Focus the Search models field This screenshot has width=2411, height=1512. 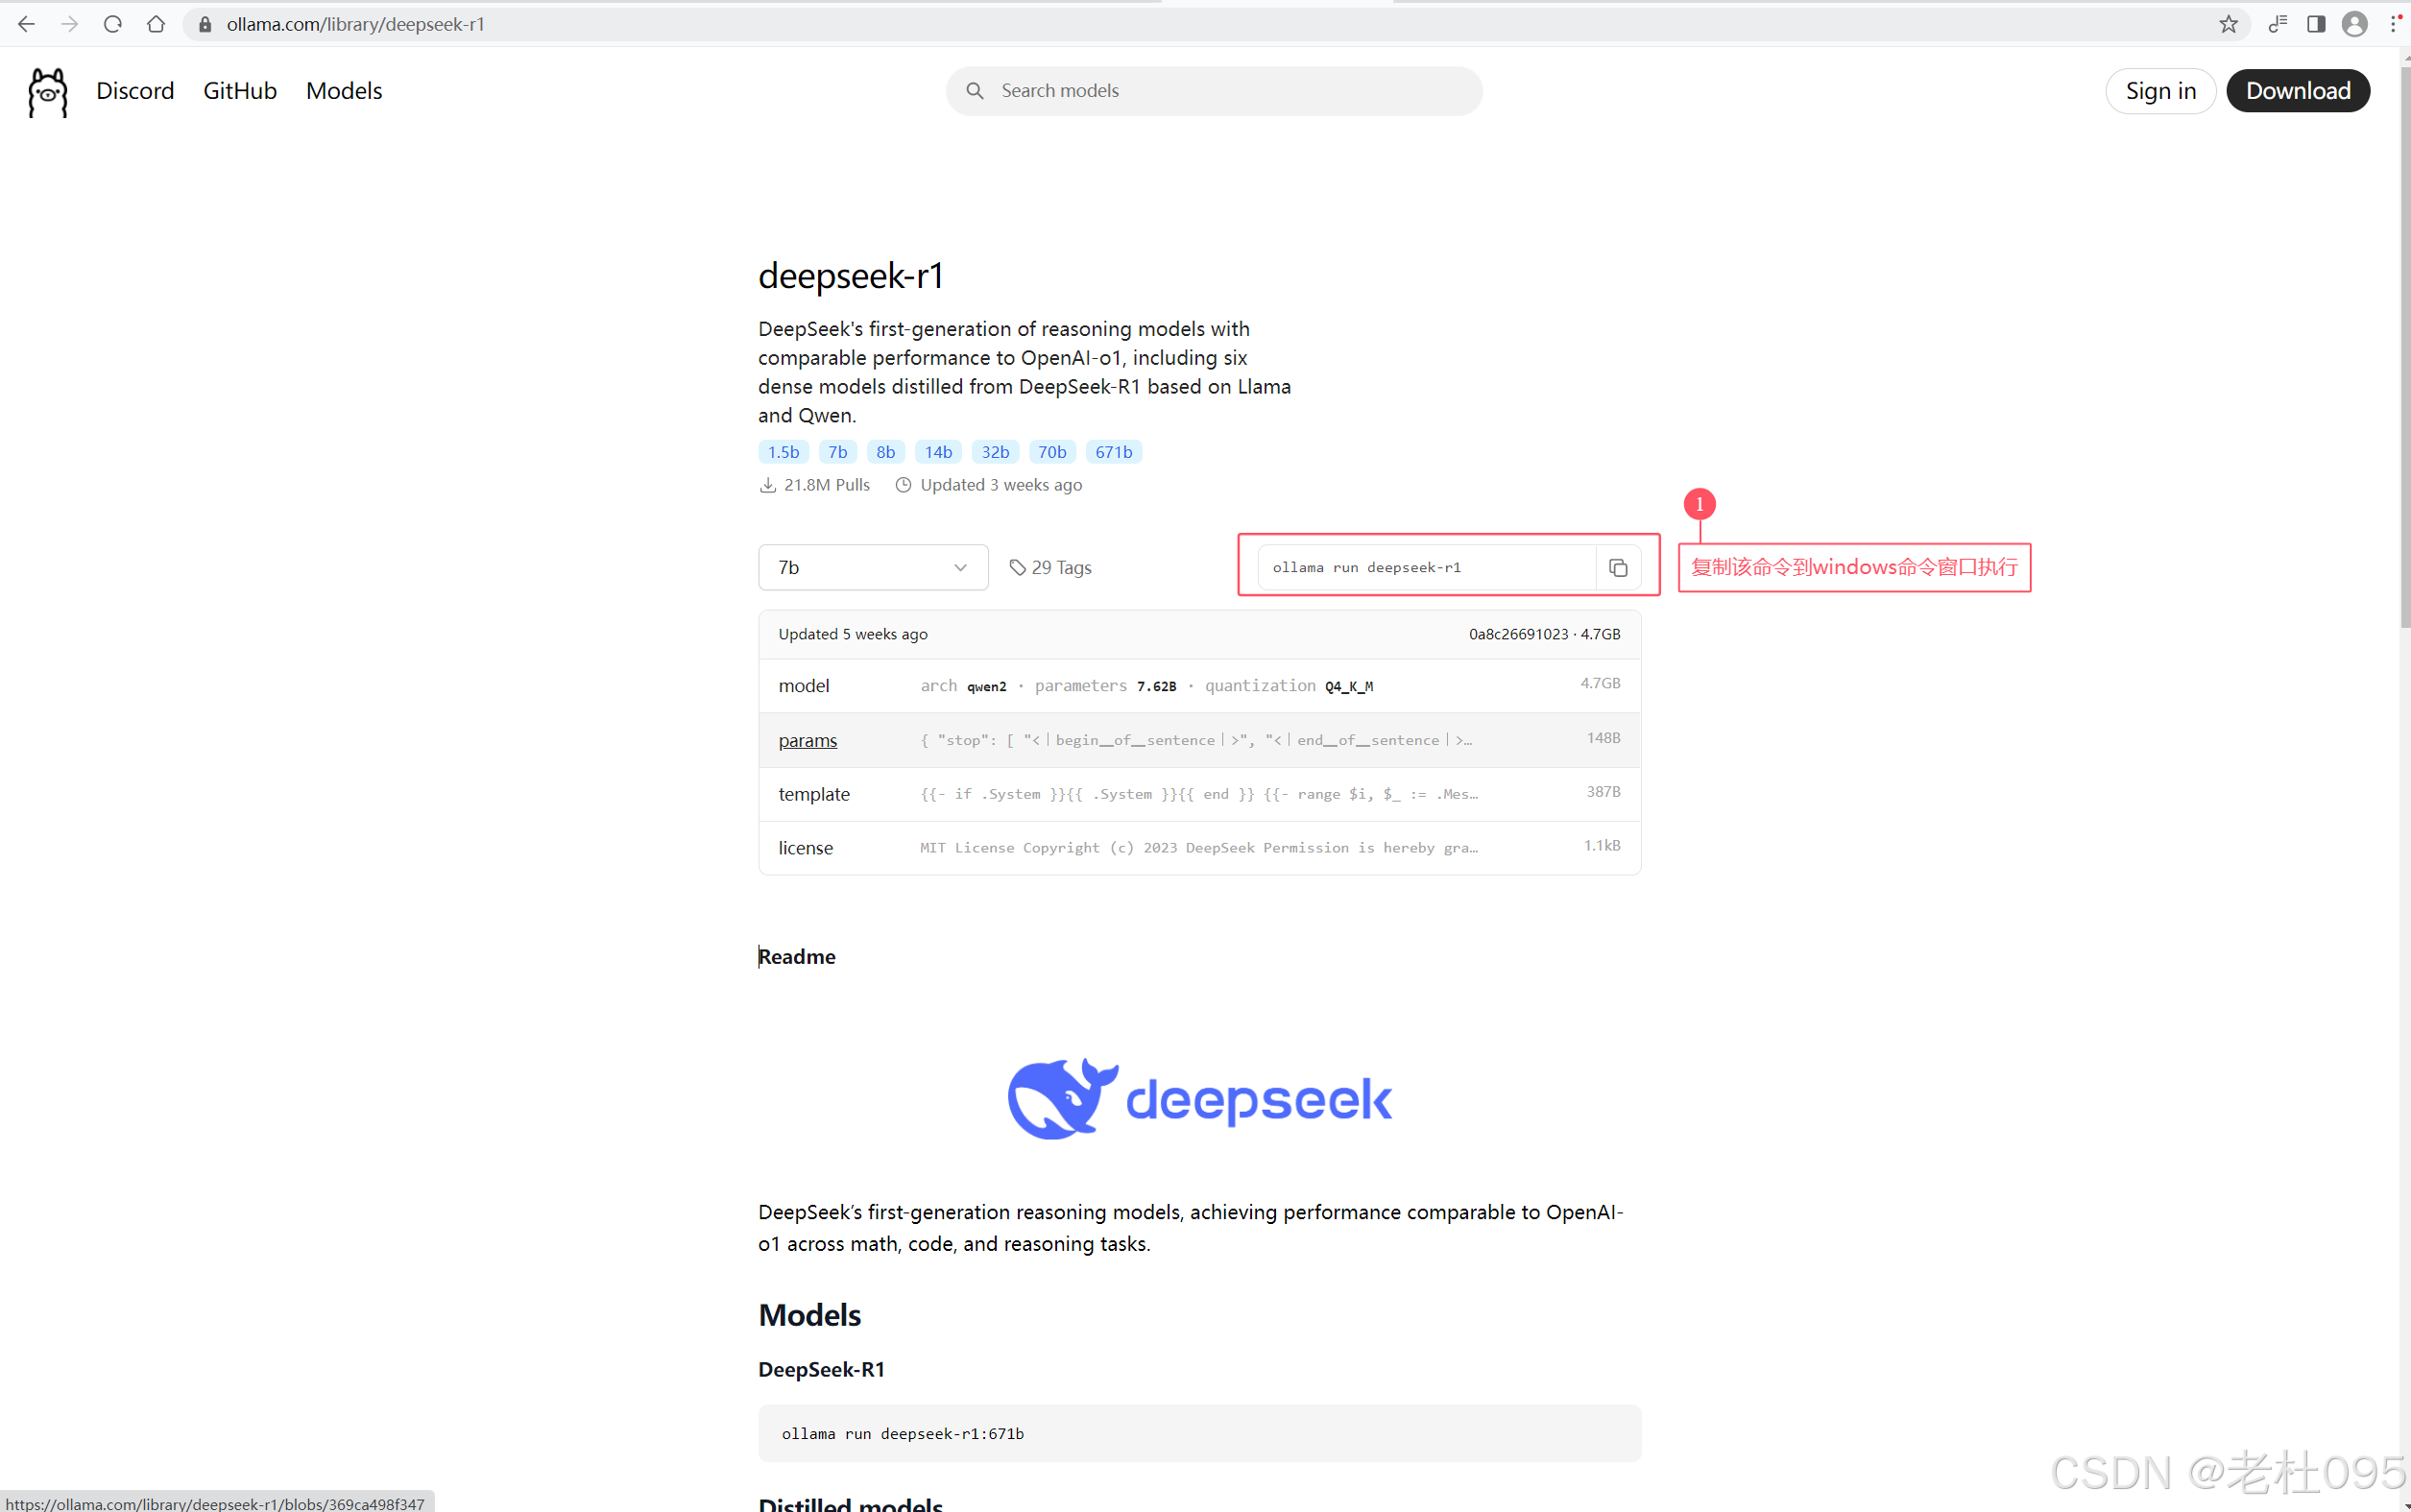1213,91
